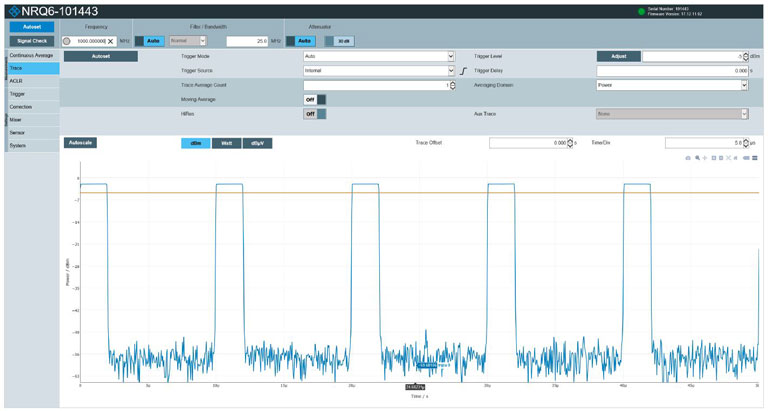The image size is (770, 411).
Task: Open the Trigger Mode dropdown
Action: (379, 57)
